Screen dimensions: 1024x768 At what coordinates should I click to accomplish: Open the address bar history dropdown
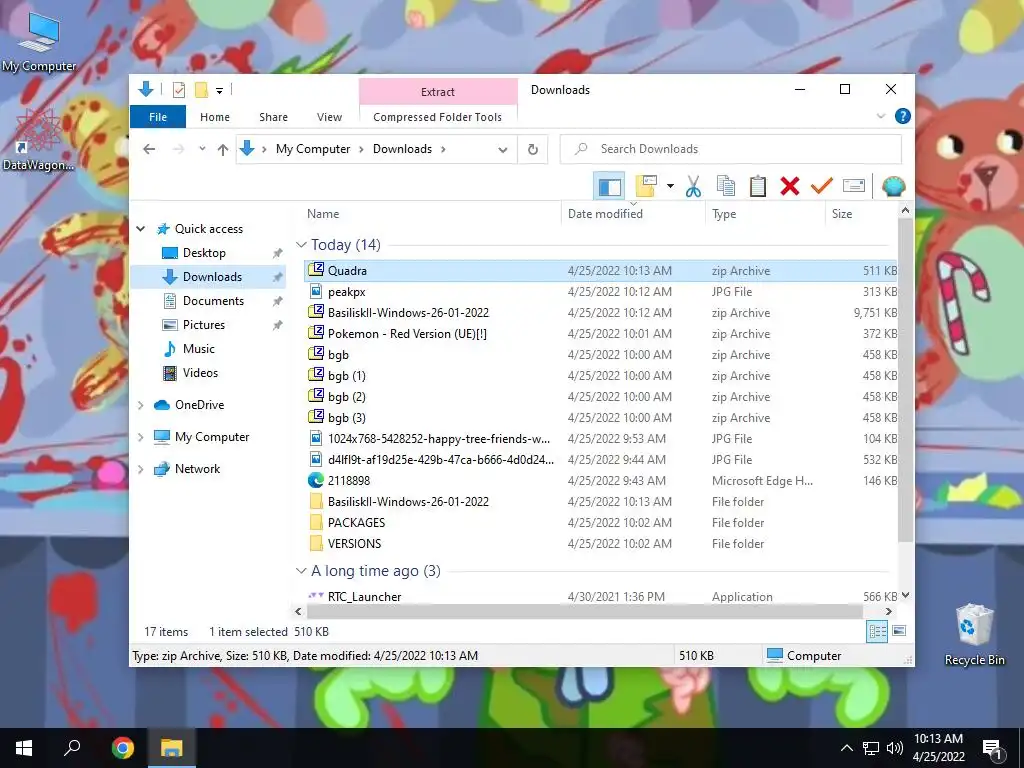[x=503, y=150]
